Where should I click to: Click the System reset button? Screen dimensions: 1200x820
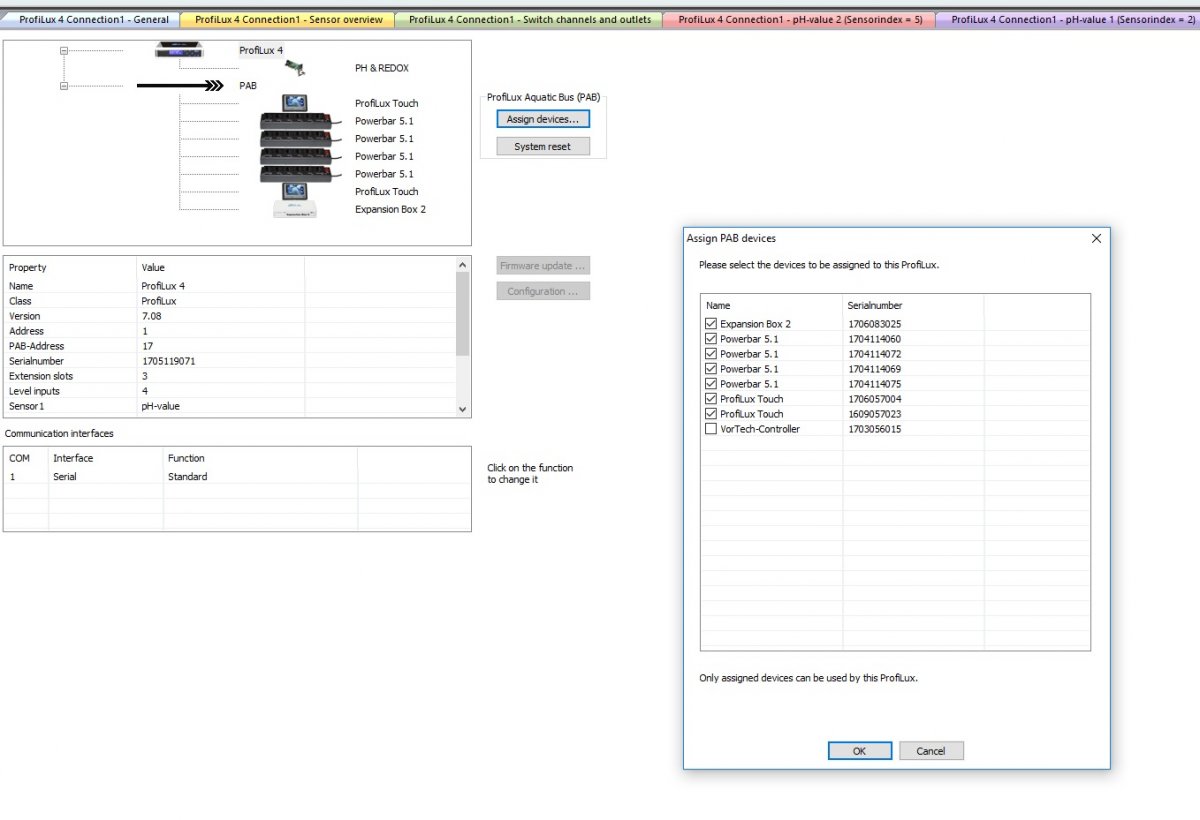click(x=543, y=146)
